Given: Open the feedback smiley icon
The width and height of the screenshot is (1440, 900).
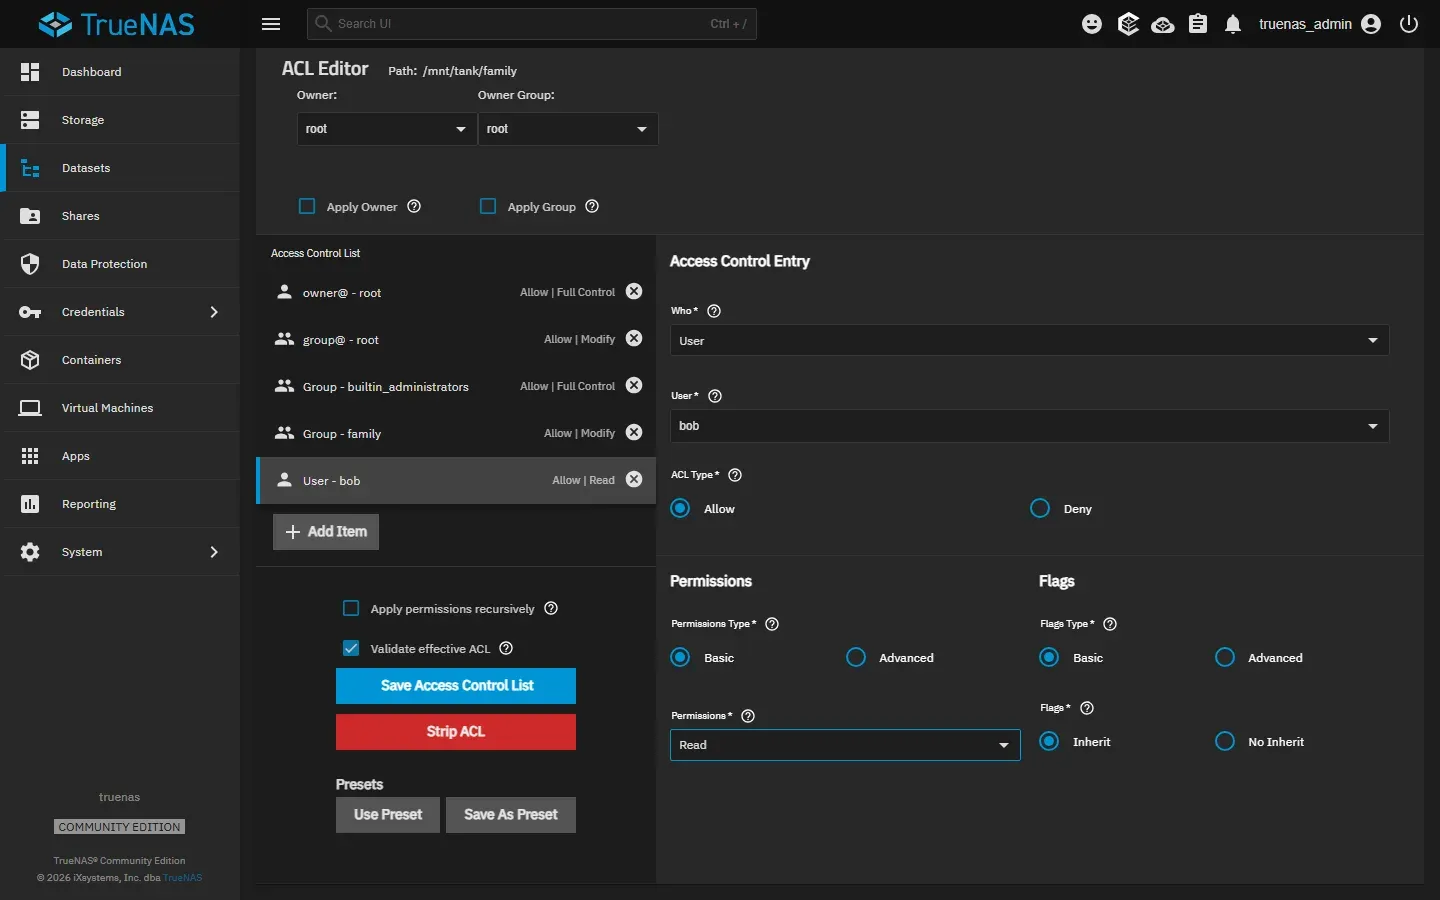Looking at the screenshot, I should 1092,24.
